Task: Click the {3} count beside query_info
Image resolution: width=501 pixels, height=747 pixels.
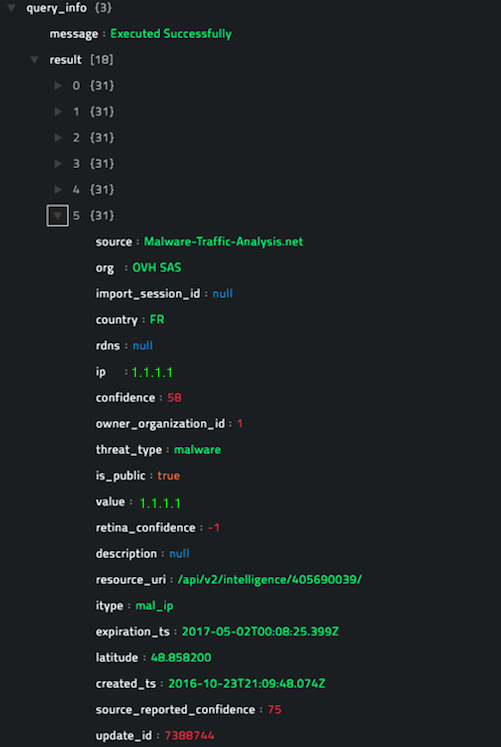Action: [x=103, y=8]
